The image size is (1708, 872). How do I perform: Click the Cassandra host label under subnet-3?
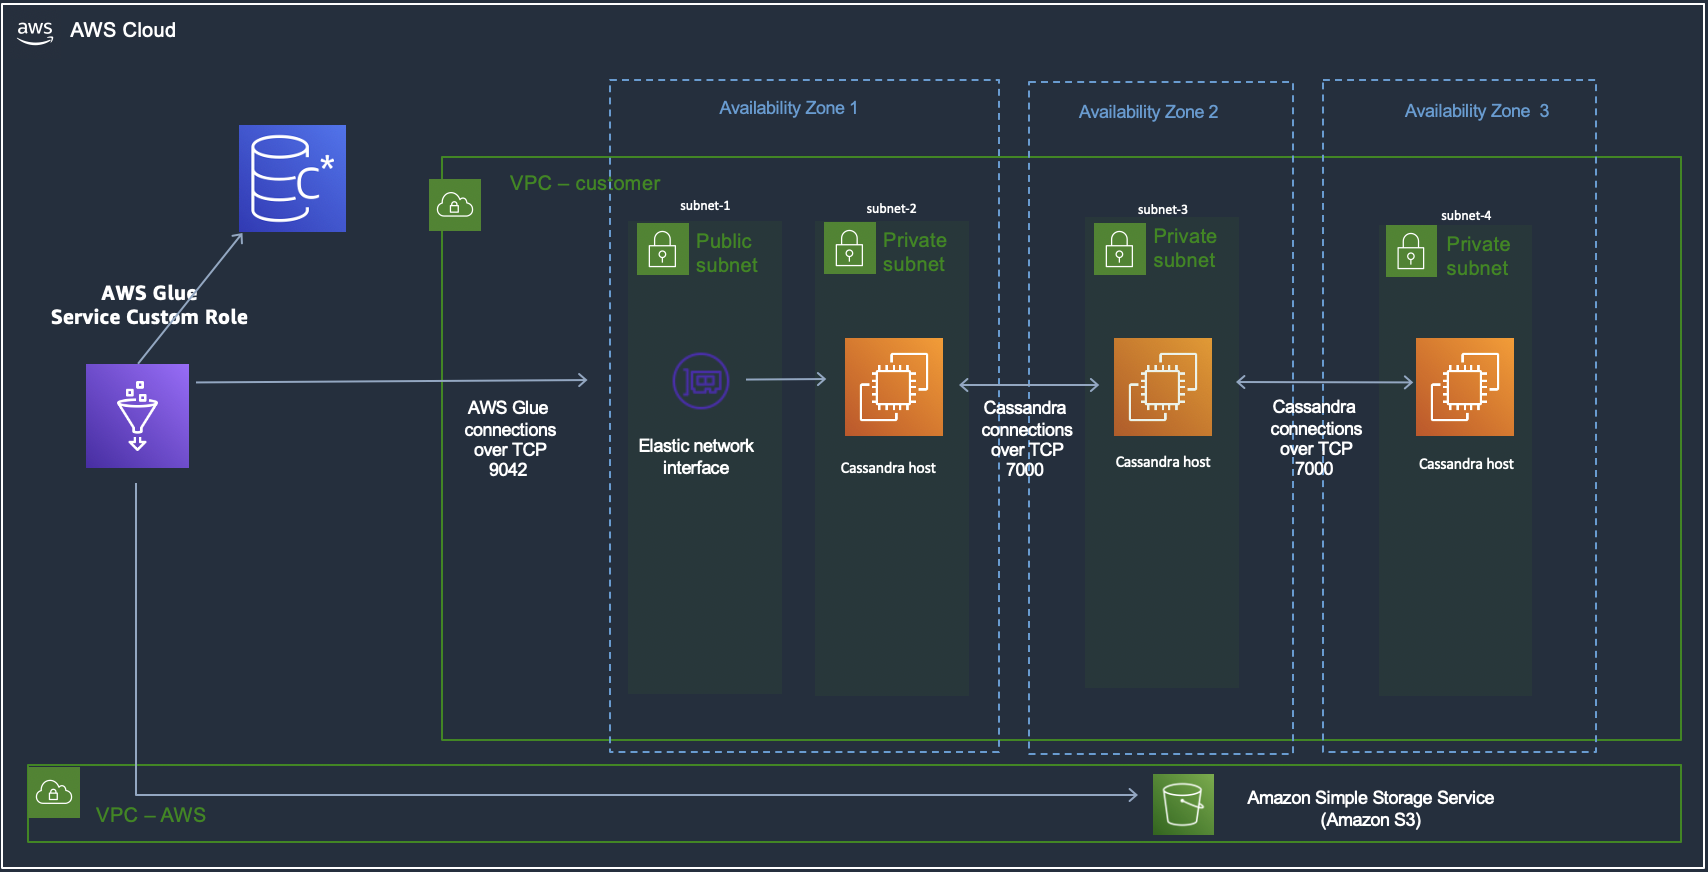pos(1163,462)
